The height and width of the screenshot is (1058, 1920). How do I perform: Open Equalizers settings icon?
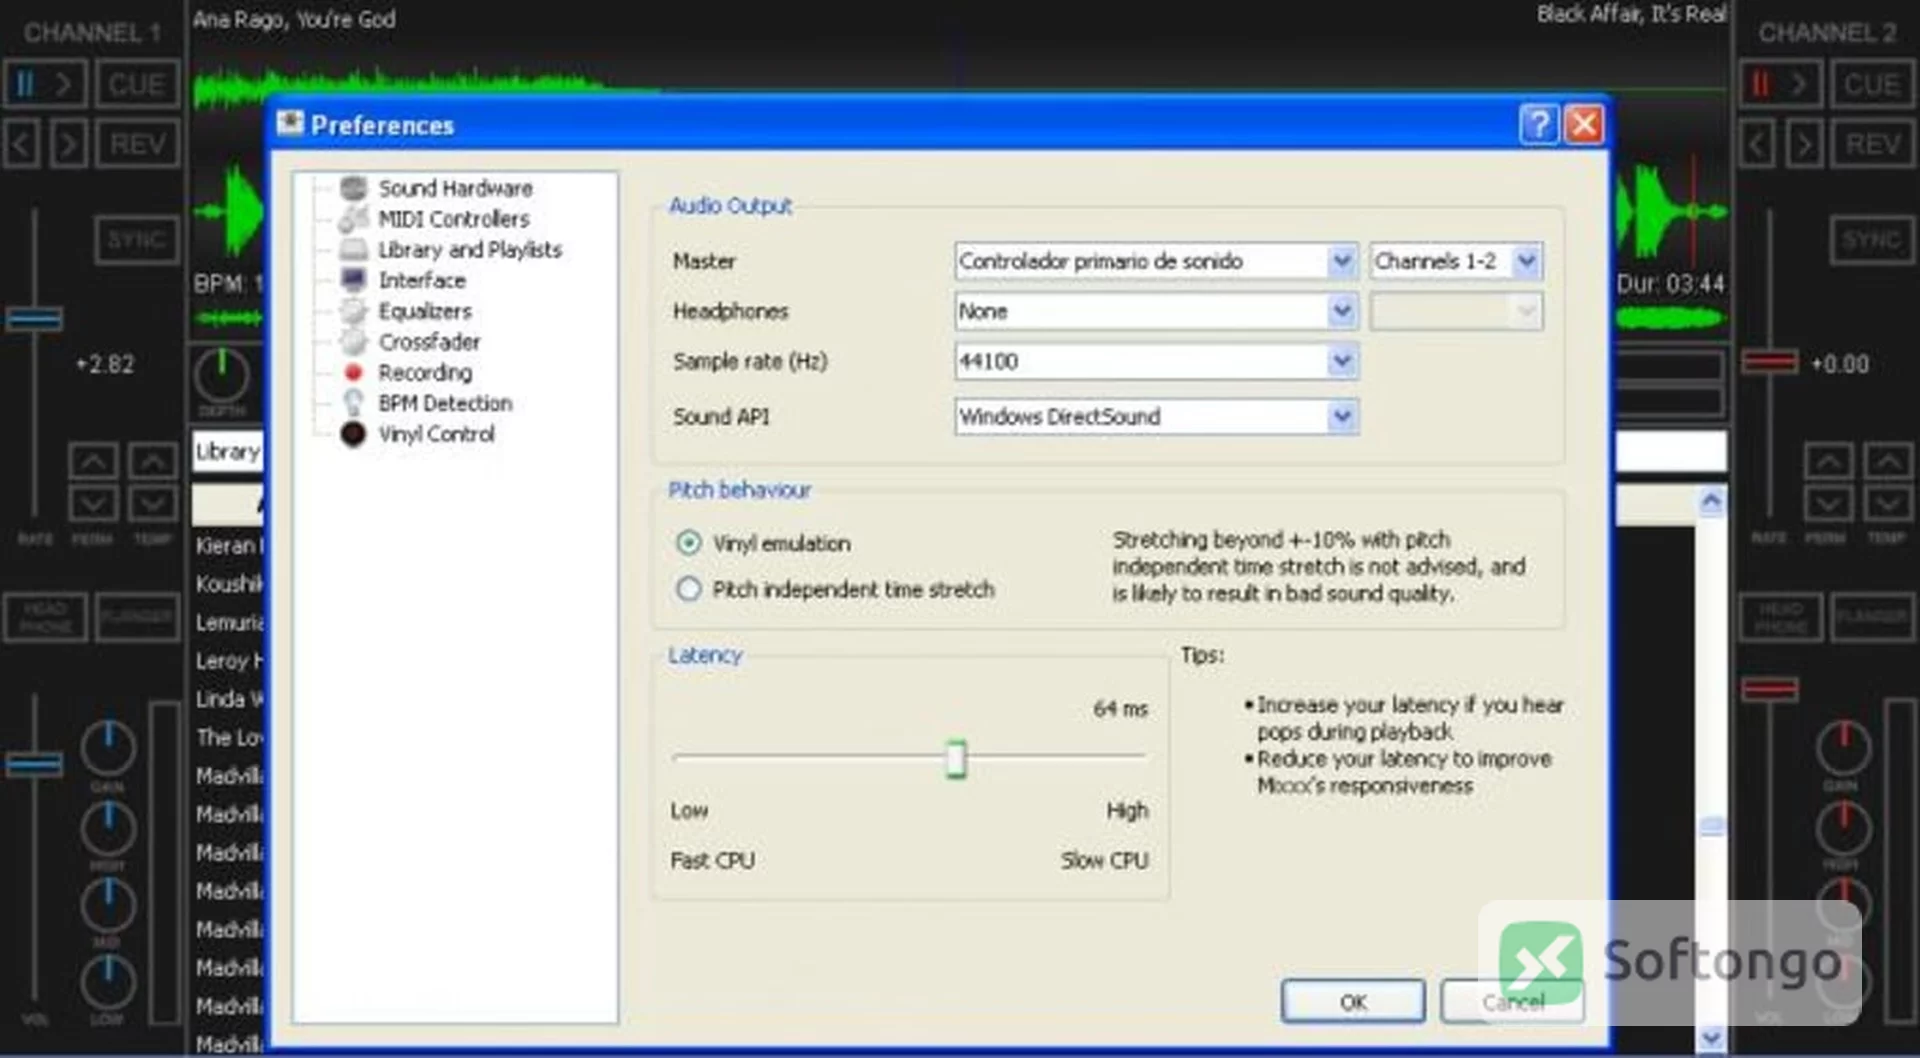pyautogui.click(x=353, y=311)
